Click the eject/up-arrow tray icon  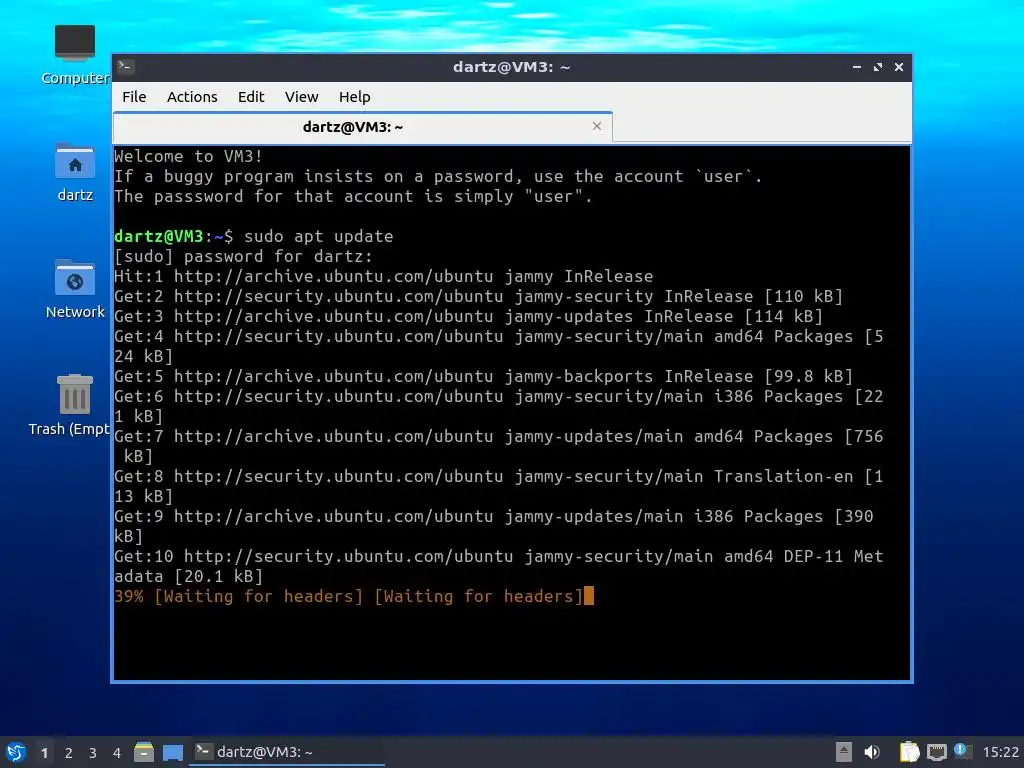(843, 752)
